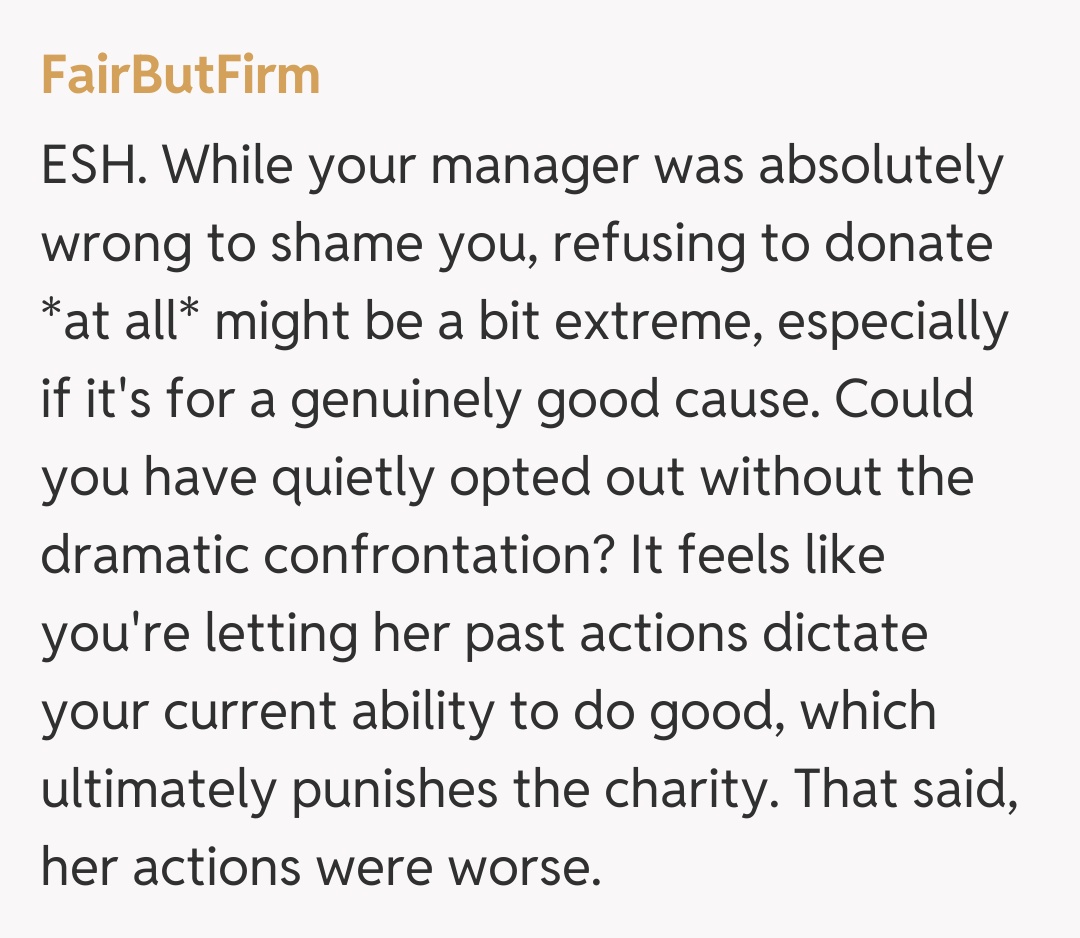1080x938 pixels.
Task: Click the word "absolutely" in first line
Action: click(x=880, y=166)
